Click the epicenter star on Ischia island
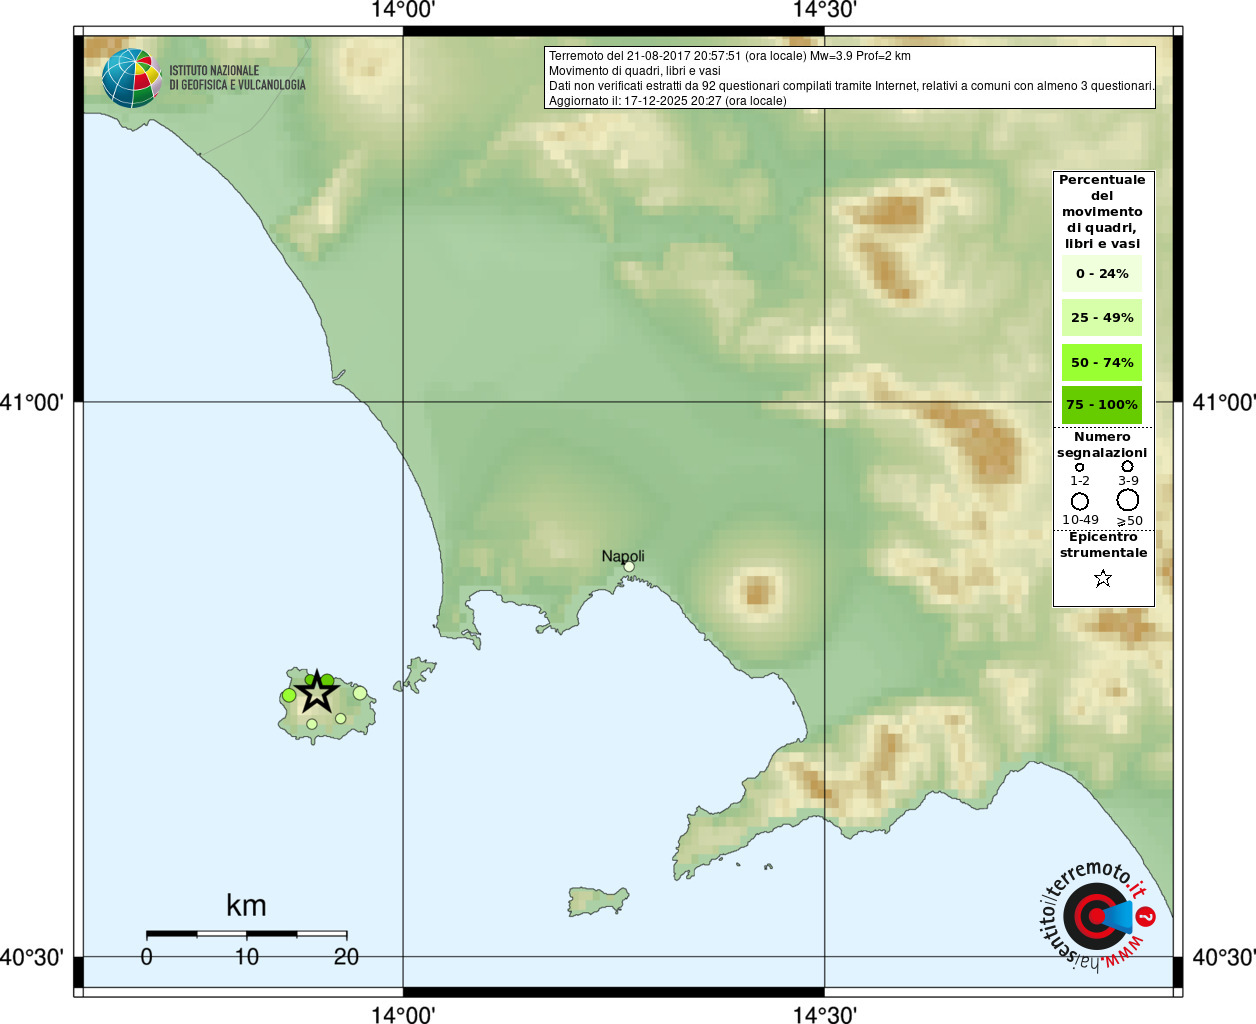 (x=317, y=691)
